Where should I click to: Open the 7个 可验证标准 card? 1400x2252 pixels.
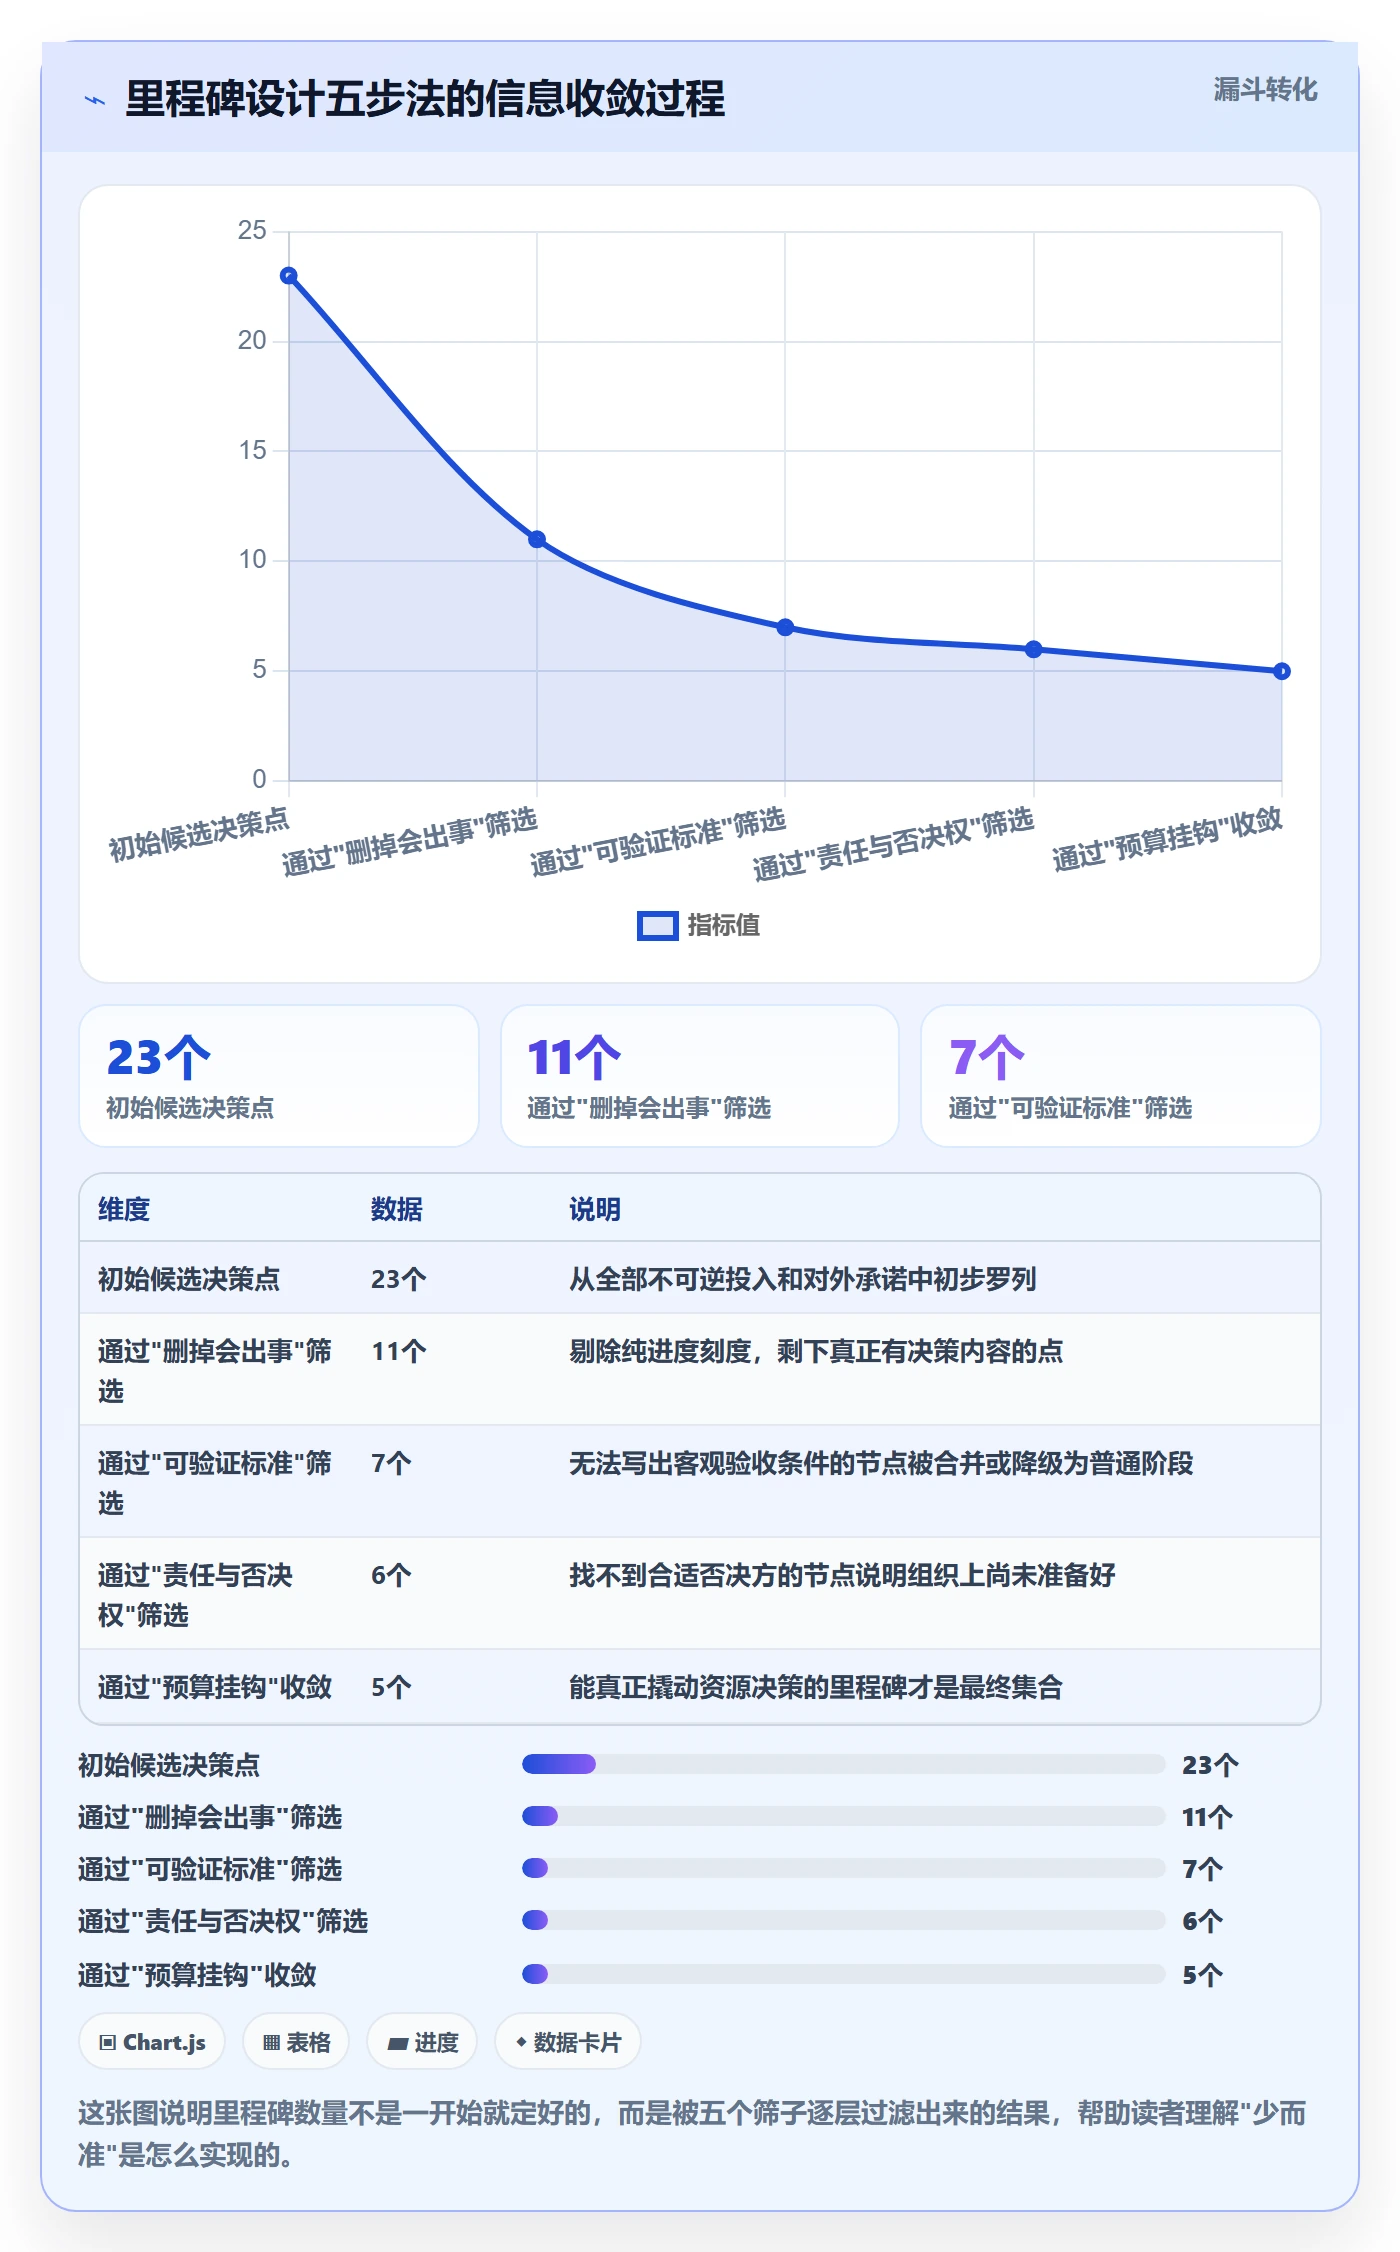pyautogui.click(x=1121, y=1076)
